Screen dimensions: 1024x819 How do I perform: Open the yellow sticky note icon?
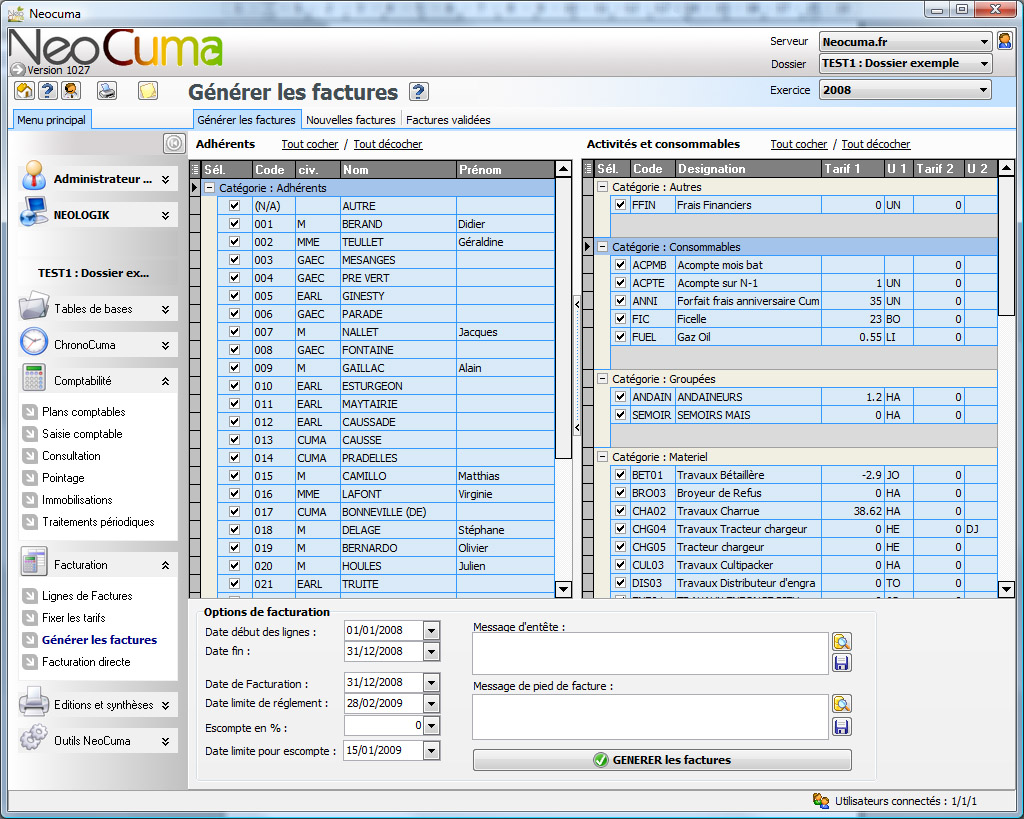pos(148,90)
